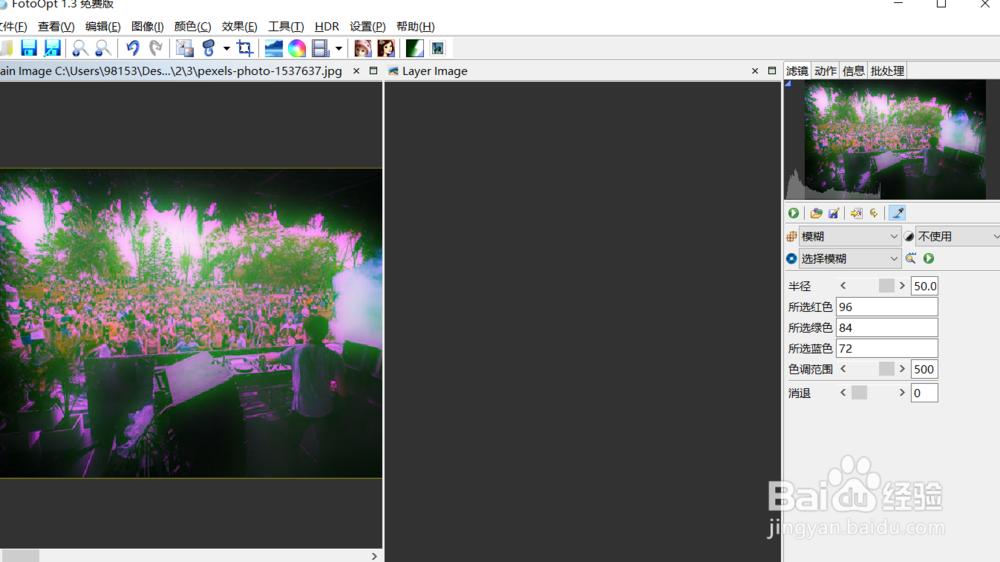Click the preview magnifier icon beside 选择模糊
The height and width of the screenshot is (562, 1000).
[911, 258]
